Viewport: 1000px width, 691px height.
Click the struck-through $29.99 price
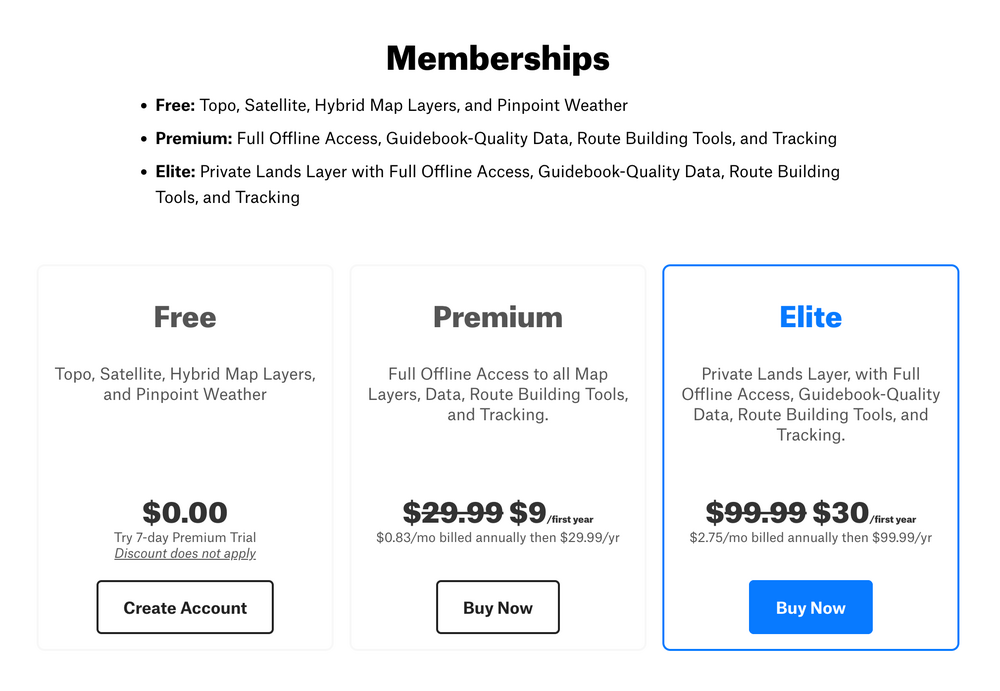pos(453,512)
